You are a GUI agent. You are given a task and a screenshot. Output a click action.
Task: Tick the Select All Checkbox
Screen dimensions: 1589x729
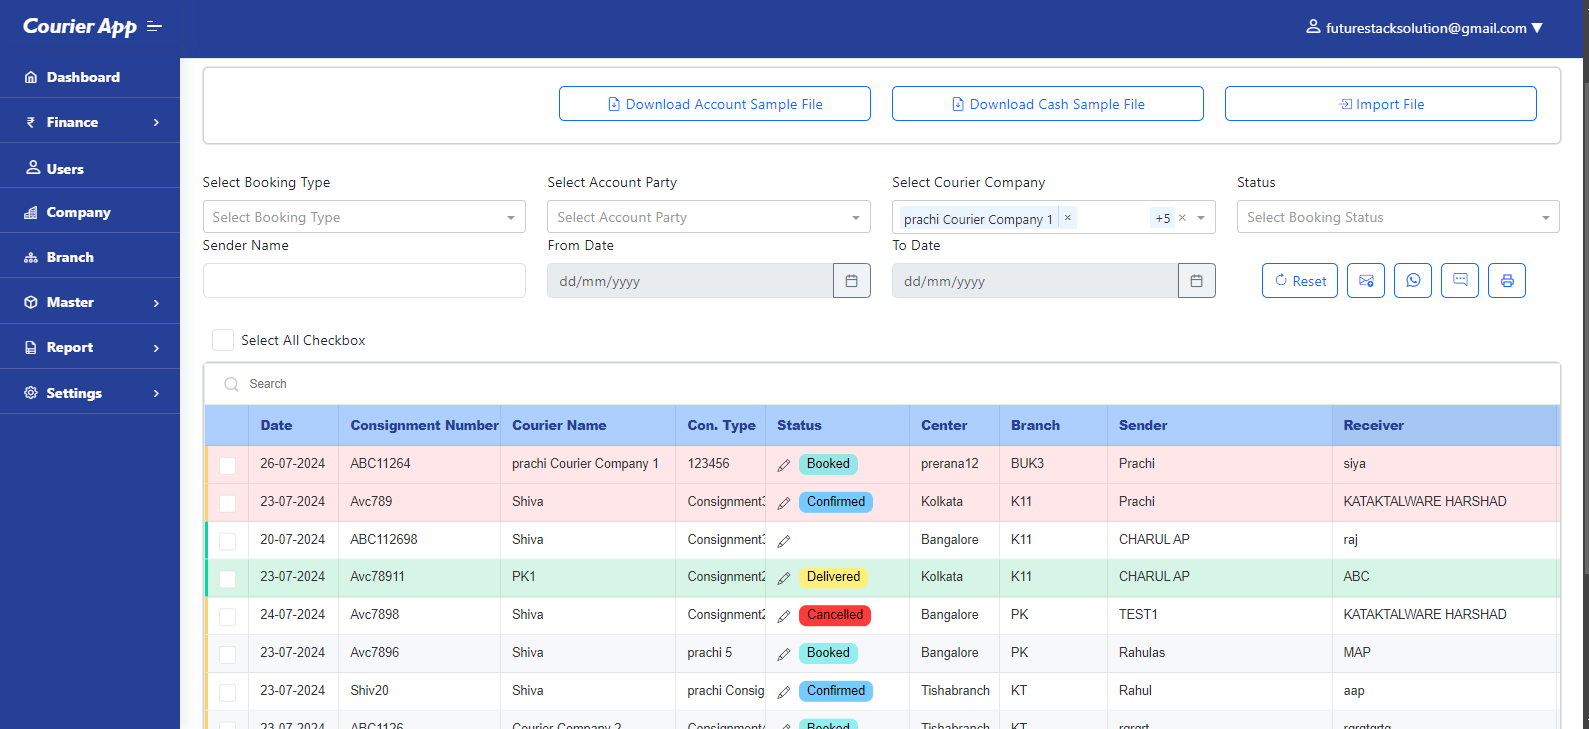pyautogui.click(x=223, y=340)
